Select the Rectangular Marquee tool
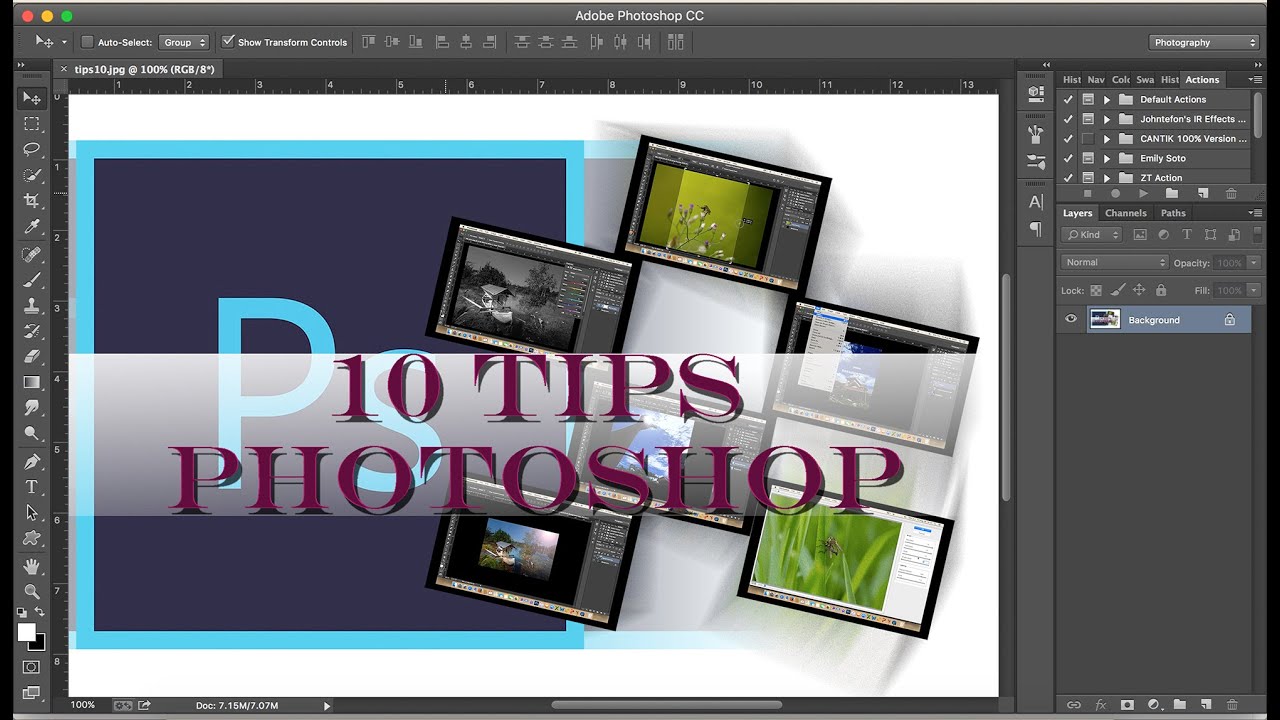 (x=32, y=124)
